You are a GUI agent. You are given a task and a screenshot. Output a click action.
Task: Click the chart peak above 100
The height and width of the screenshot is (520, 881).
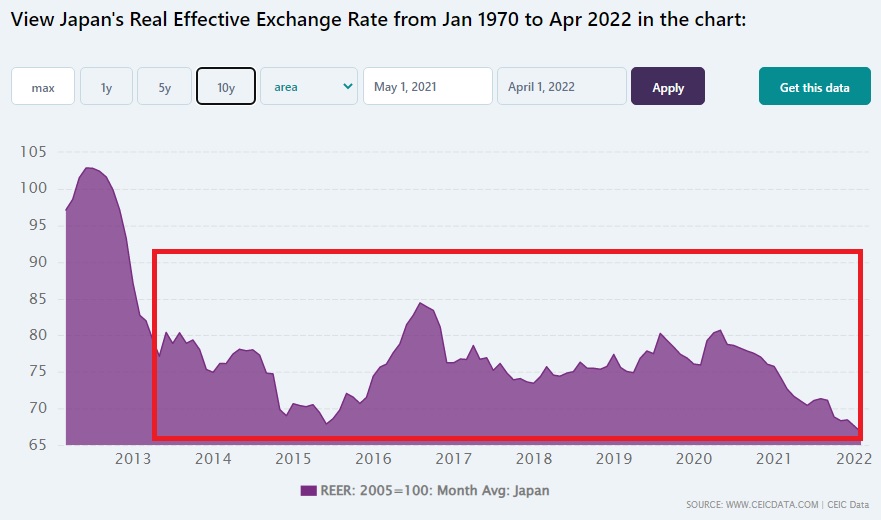87,168
